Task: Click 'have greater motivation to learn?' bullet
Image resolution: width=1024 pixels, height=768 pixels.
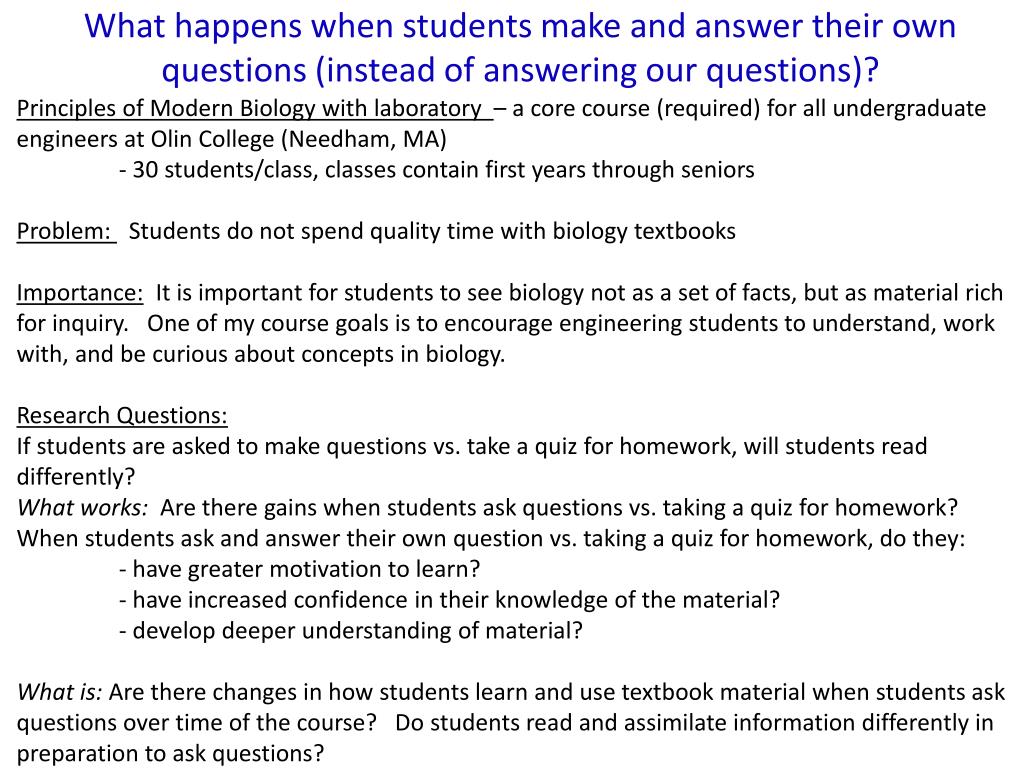Action: point(300,569)
